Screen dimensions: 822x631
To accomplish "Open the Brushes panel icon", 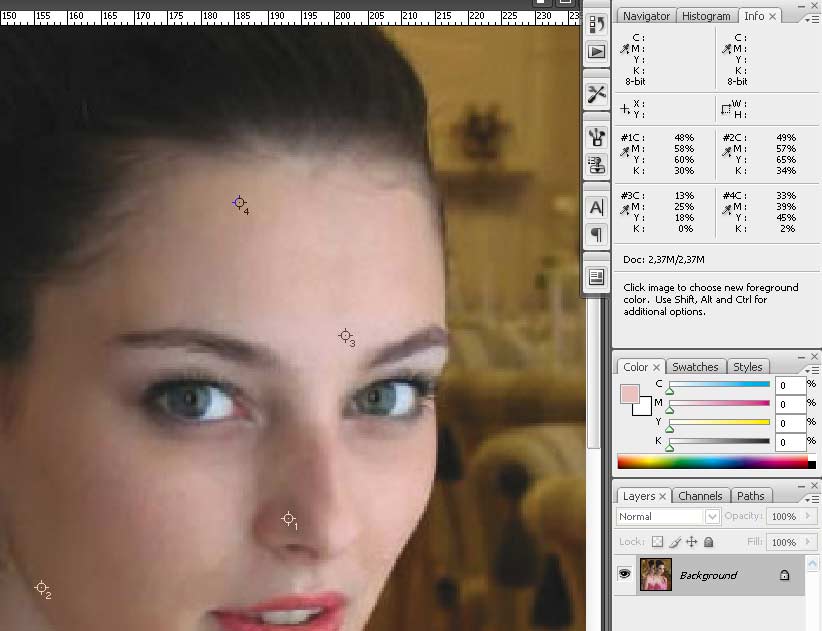I will point(597,137).
